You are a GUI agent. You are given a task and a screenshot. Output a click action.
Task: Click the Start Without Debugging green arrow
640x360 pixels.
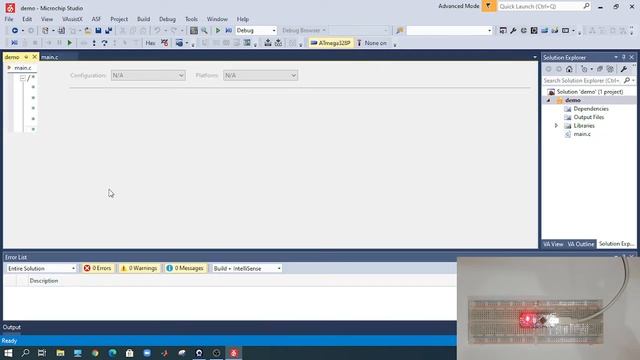tap(218, 31)
